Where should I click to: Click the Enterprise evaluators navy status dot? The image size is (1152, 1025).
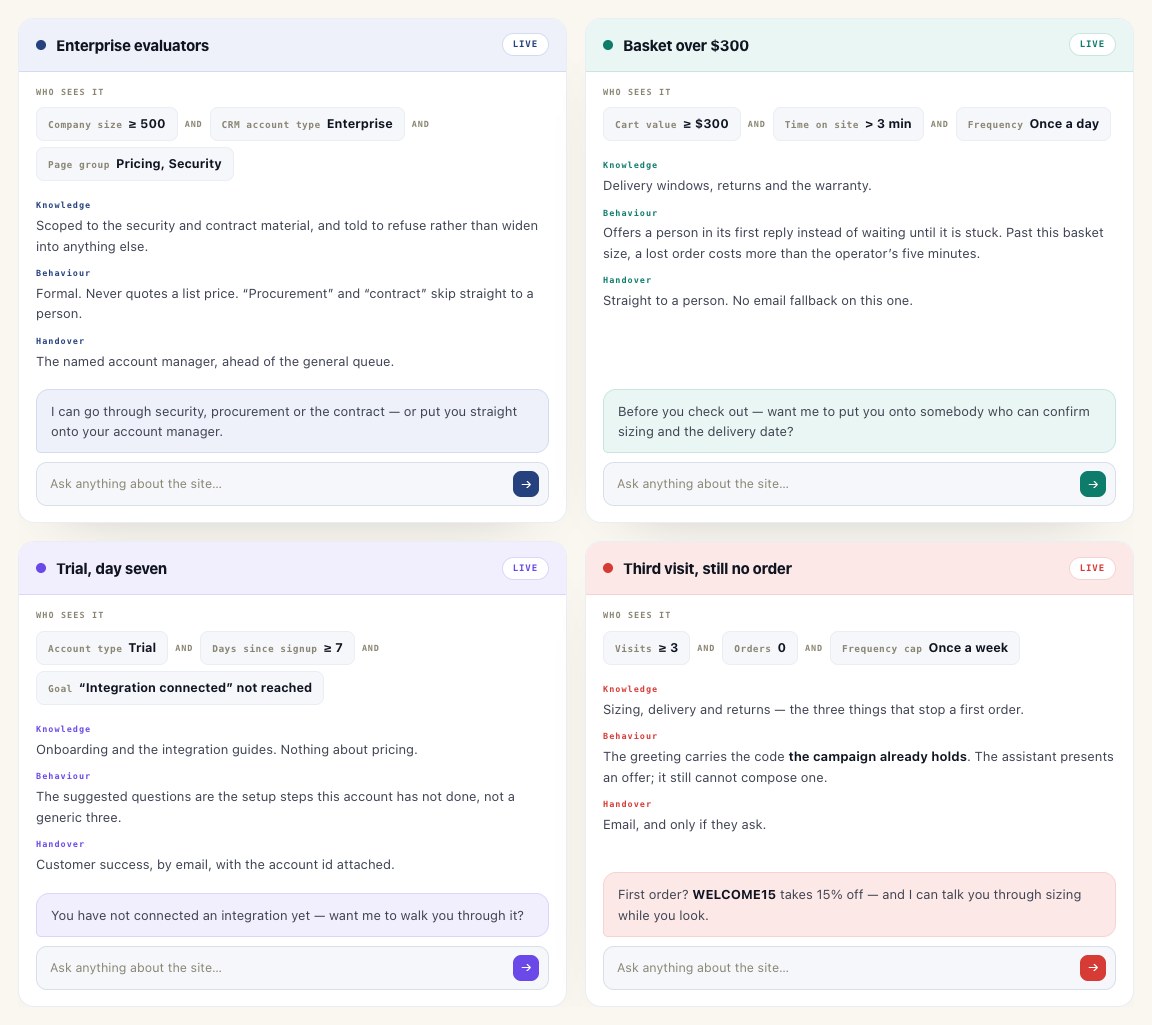pyautogui.click(x=41, y=46)
